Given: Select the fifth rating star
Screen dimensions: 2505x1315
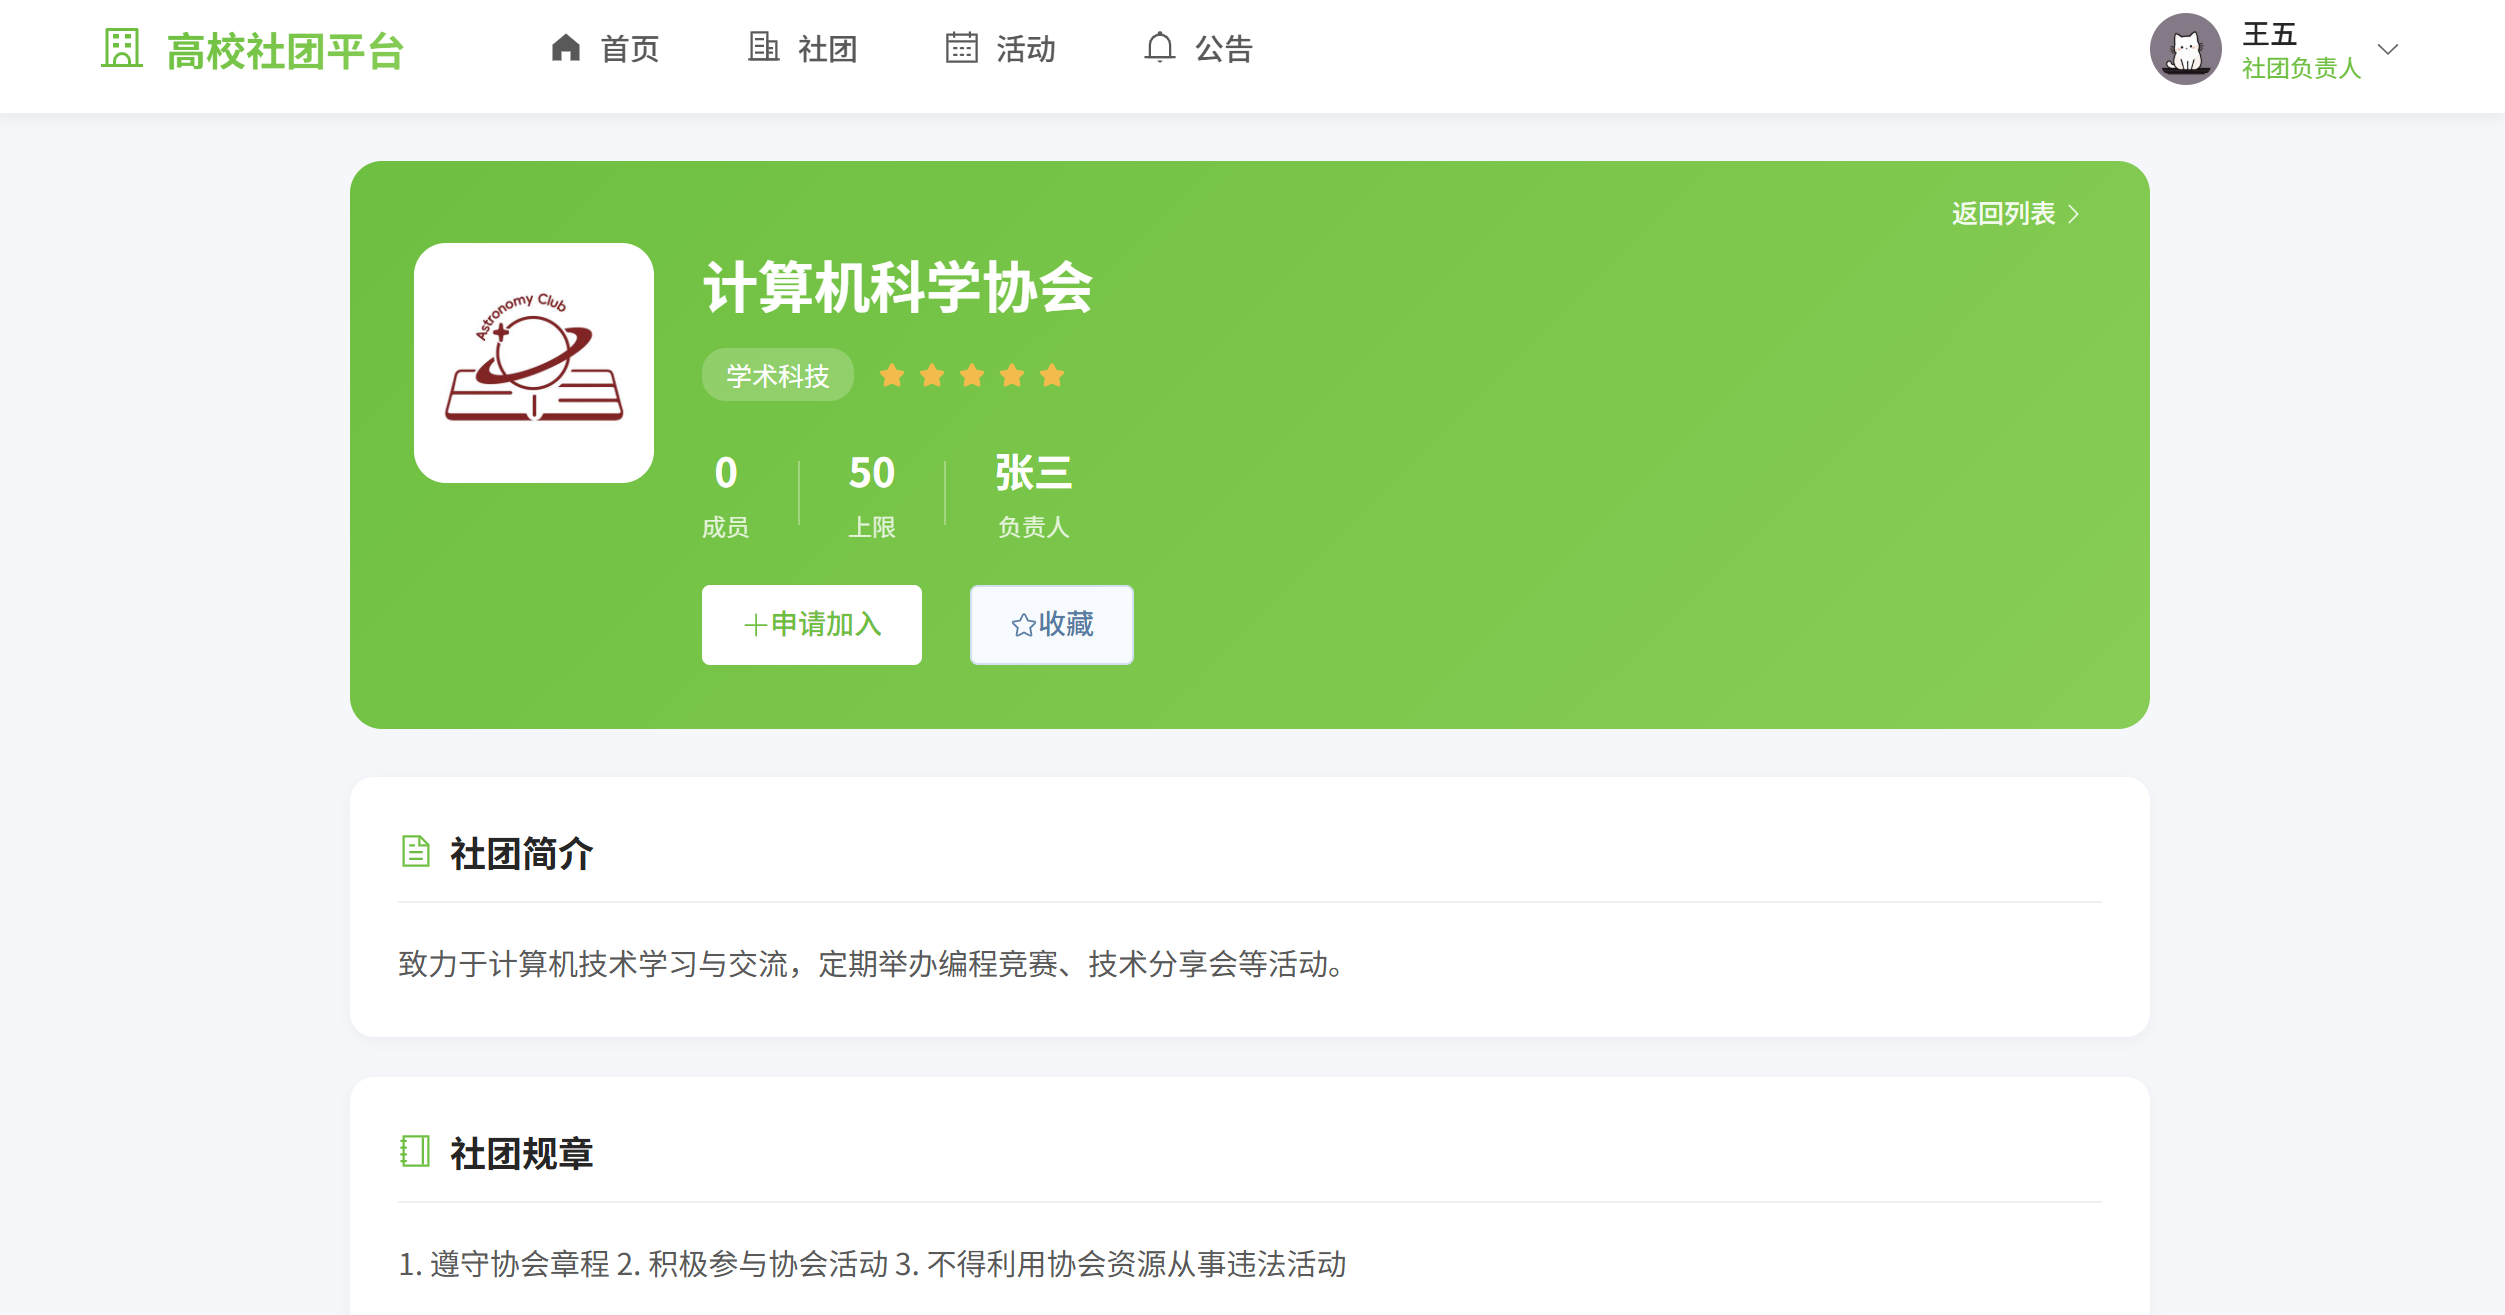Looking at the screenshot, I should 1052,375.
